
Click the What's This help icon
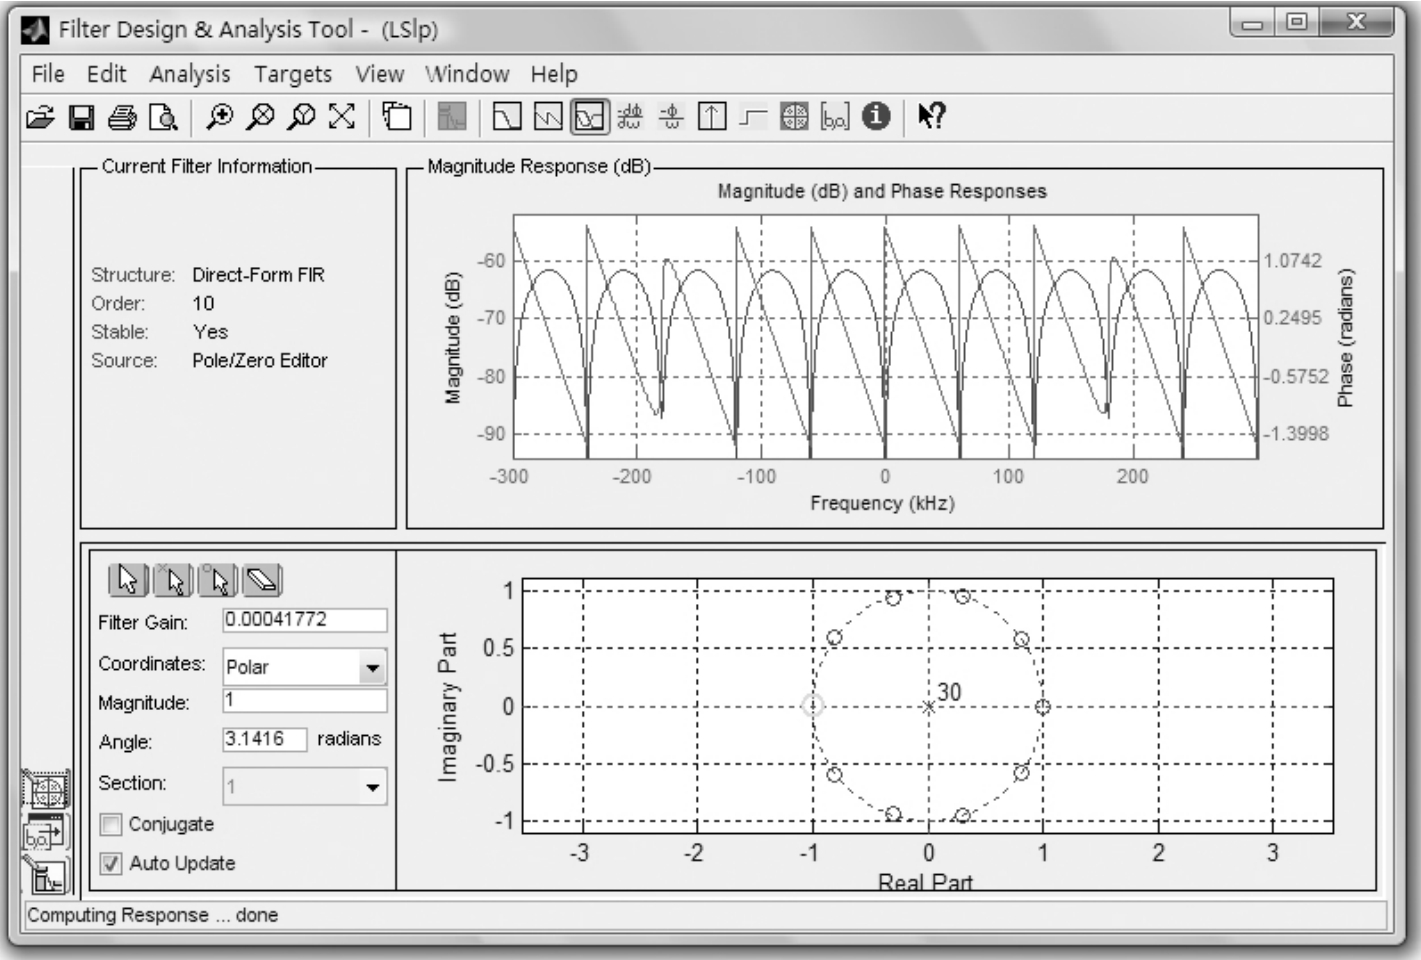(x=931, y=117)
